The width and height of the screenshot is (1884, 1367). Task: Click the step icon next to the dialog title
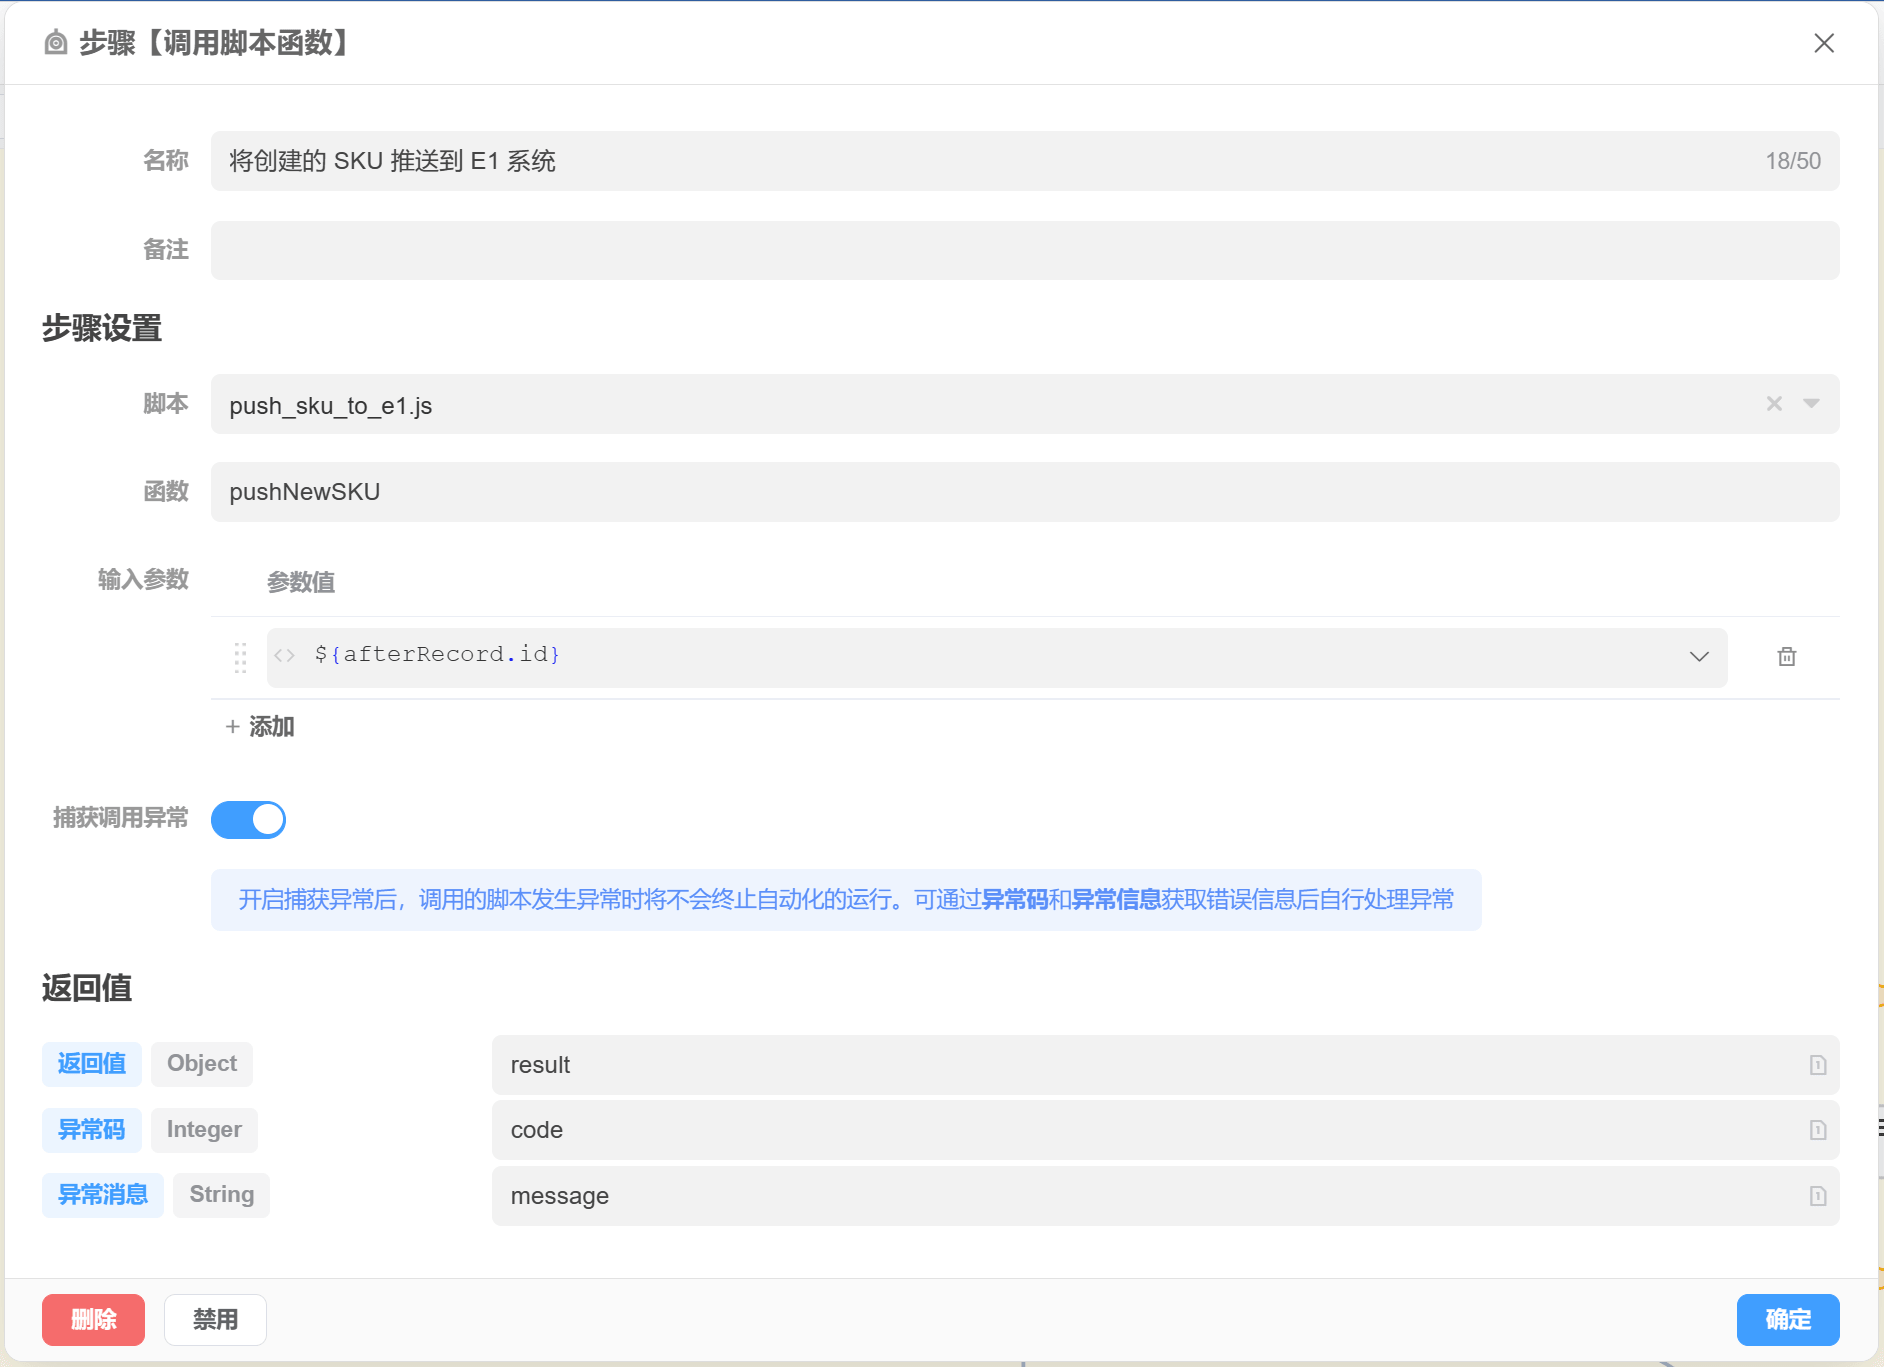(x=57, y=43)
